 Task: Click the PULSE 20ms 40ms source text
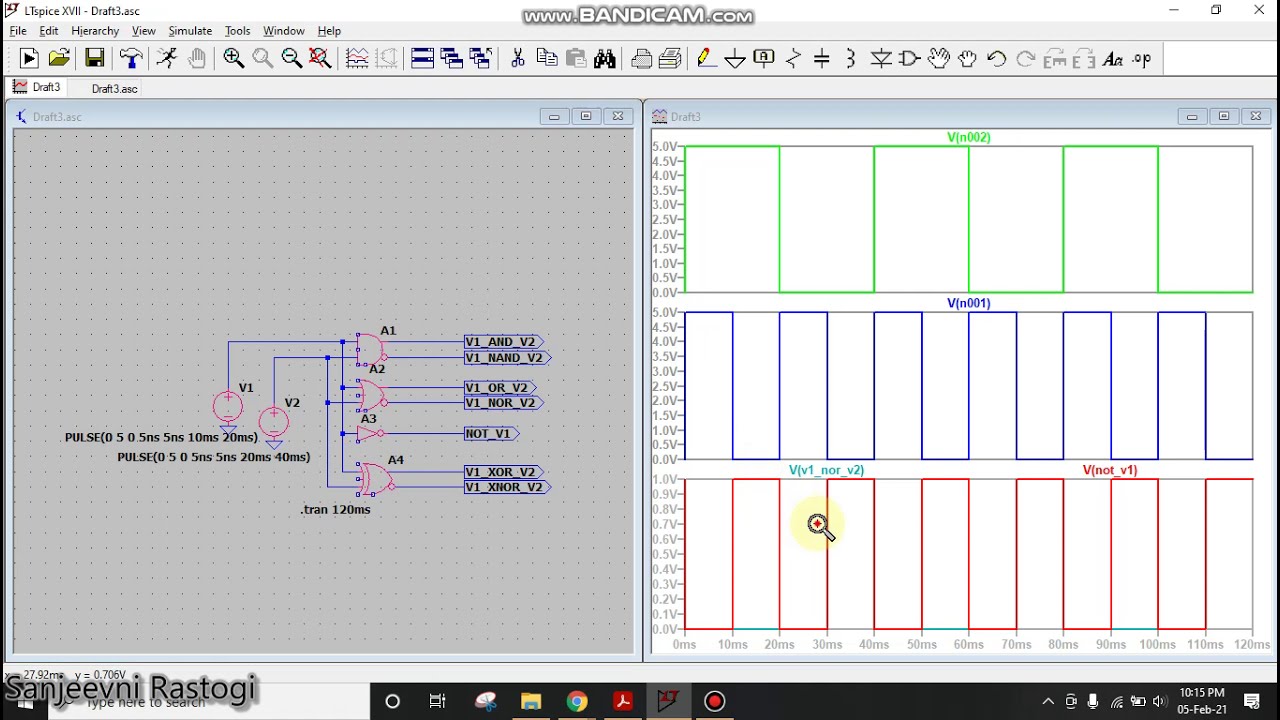(x=213, y=457)
